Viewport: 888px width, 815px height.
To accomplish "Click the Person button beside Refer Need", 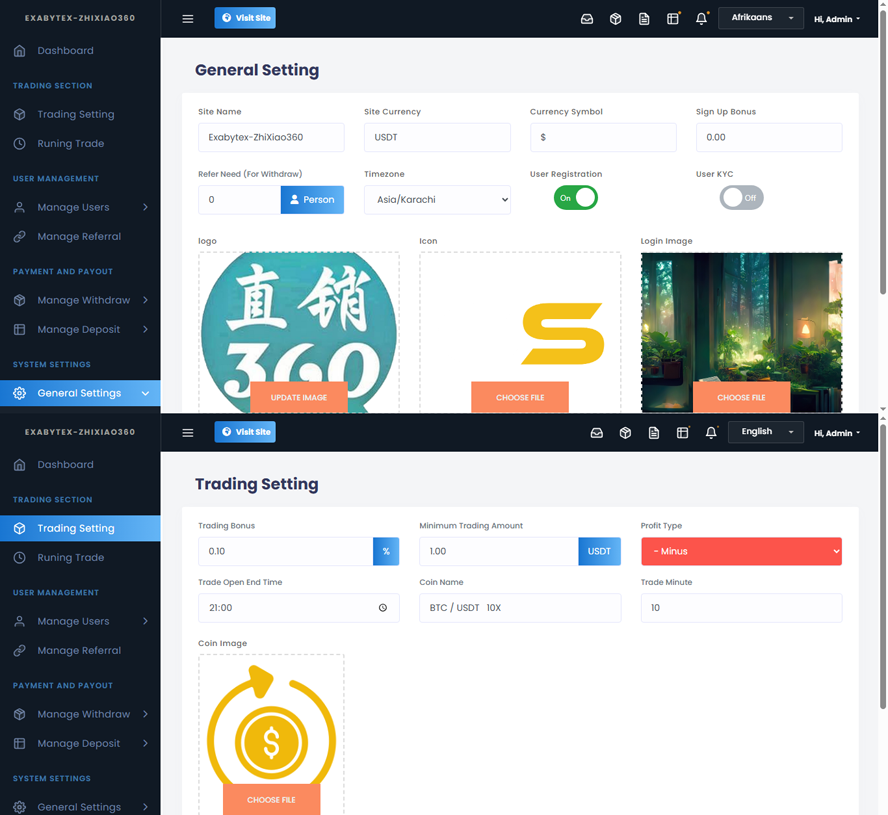I will [312, 200].
